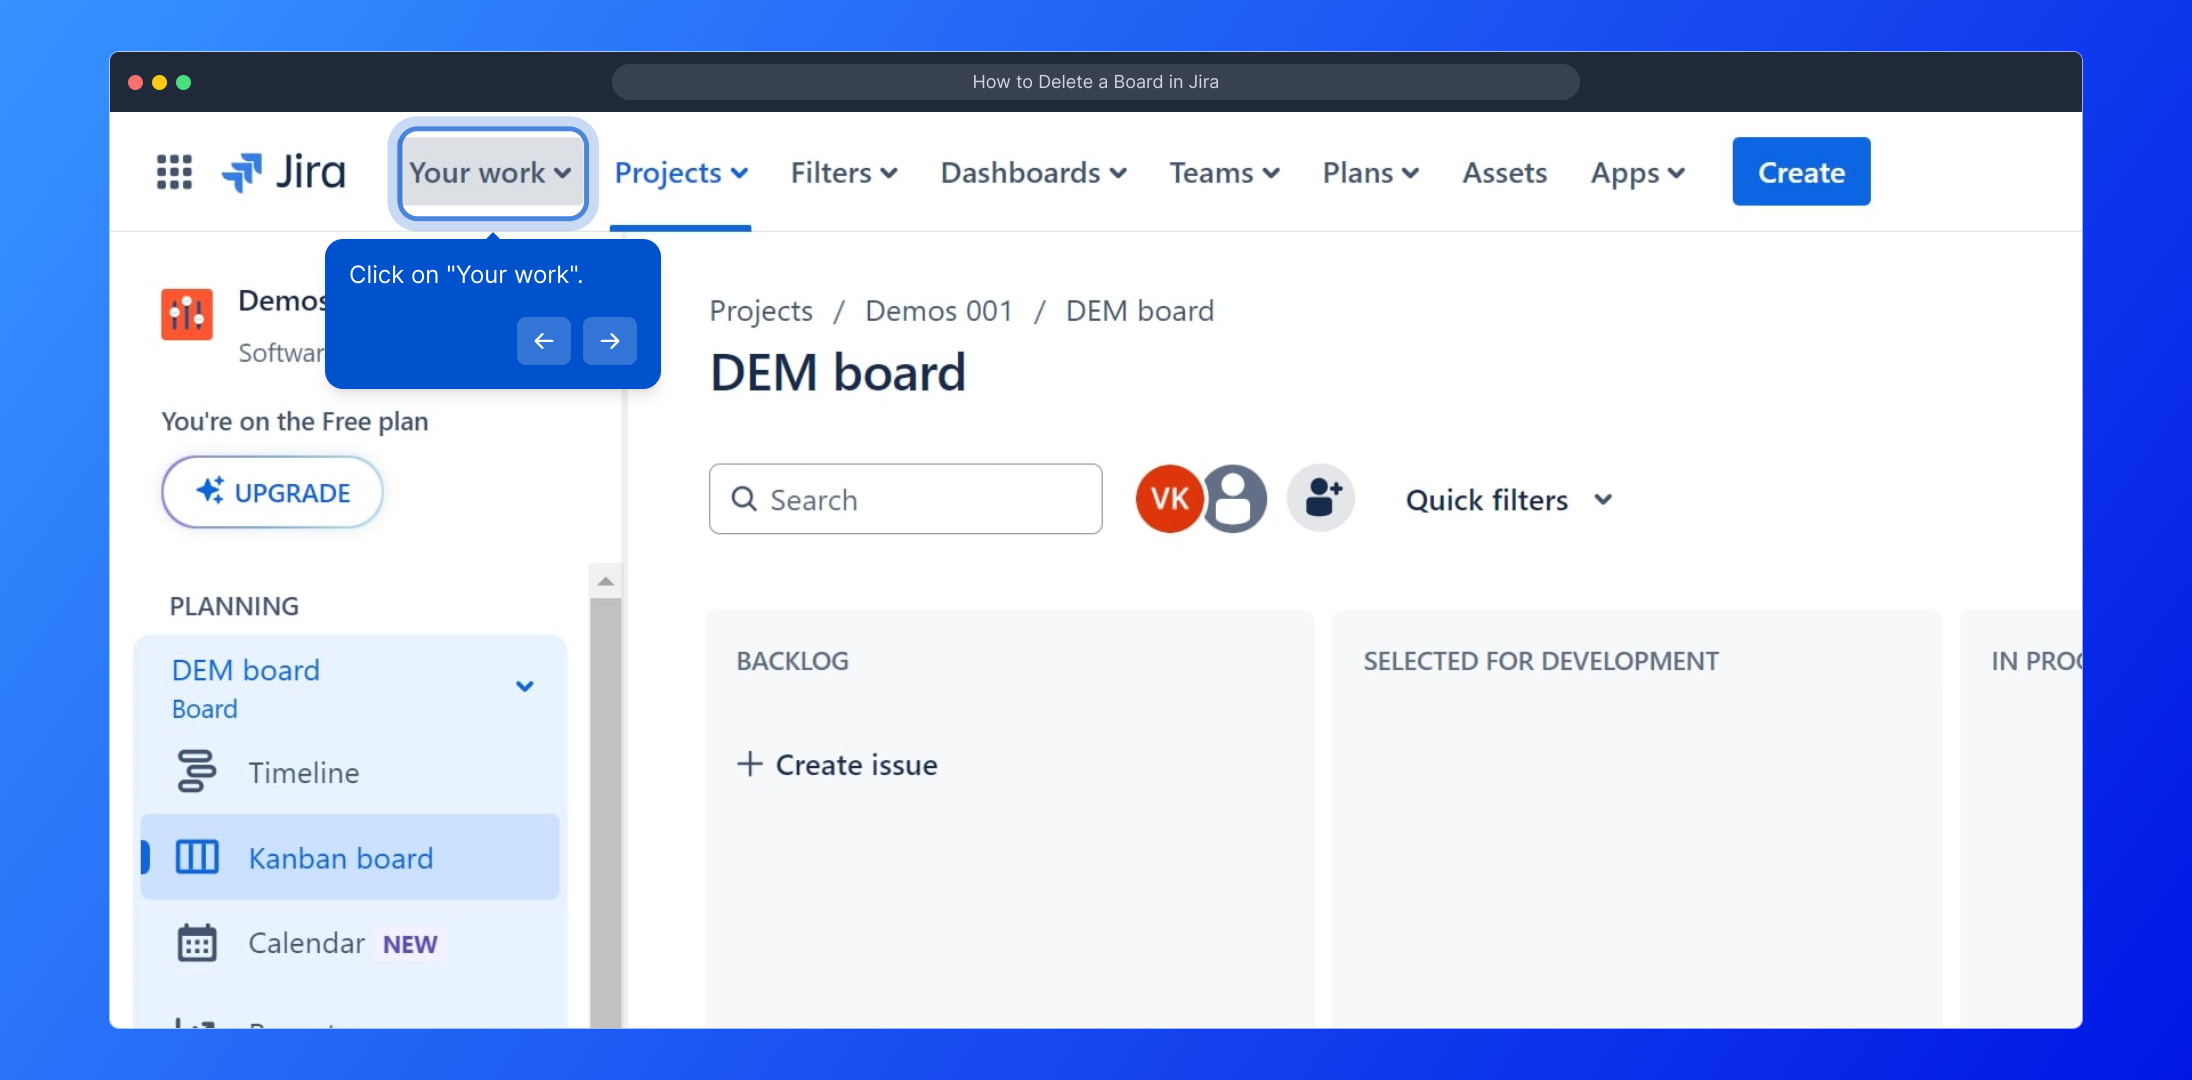Click the add people icon

point(1321,498)
